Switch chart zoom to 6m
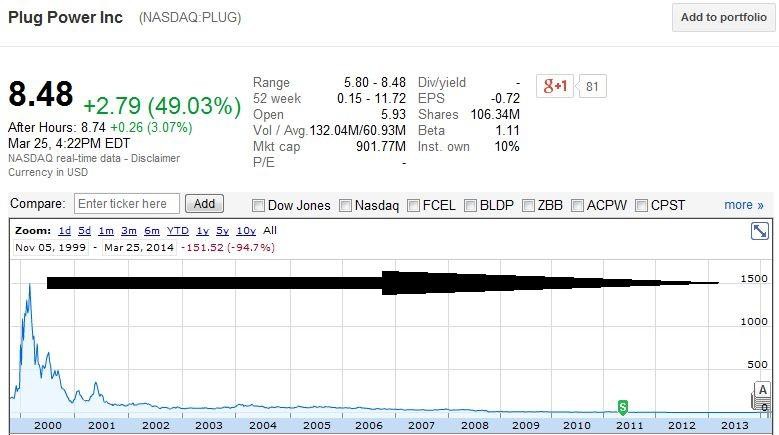The width and height of the screenshot is (779, 435). click(151, 230)
